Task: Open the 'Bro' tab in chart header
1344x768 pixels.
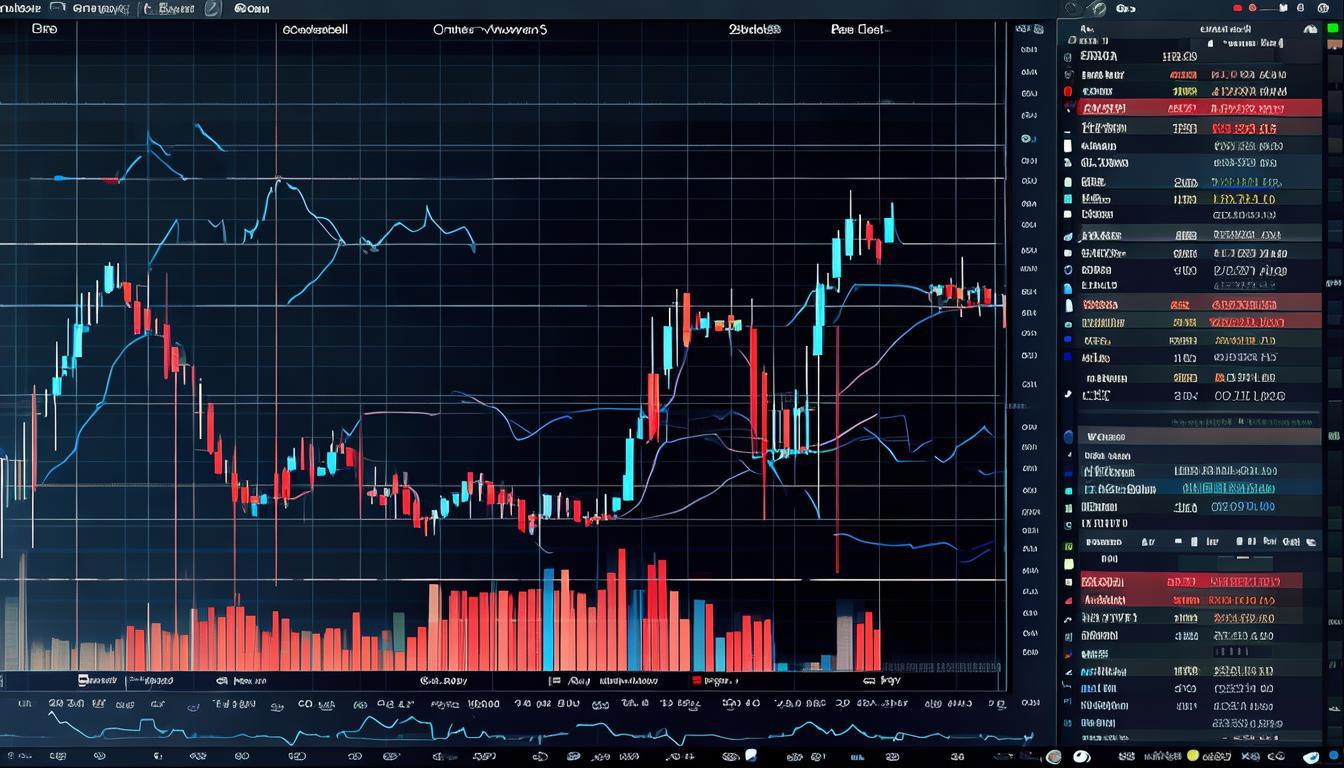Action: pyautogui.click(x=44, y=30)
